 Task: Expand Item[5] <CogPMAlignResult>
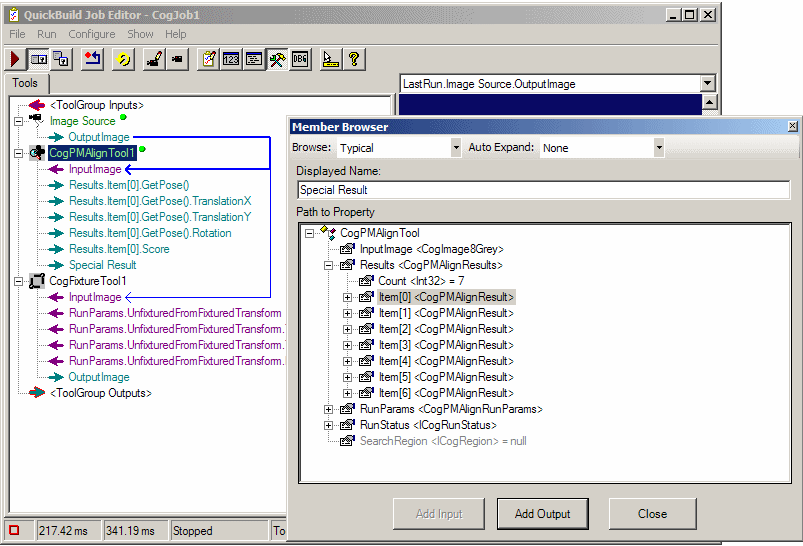(x=347, y=377)
